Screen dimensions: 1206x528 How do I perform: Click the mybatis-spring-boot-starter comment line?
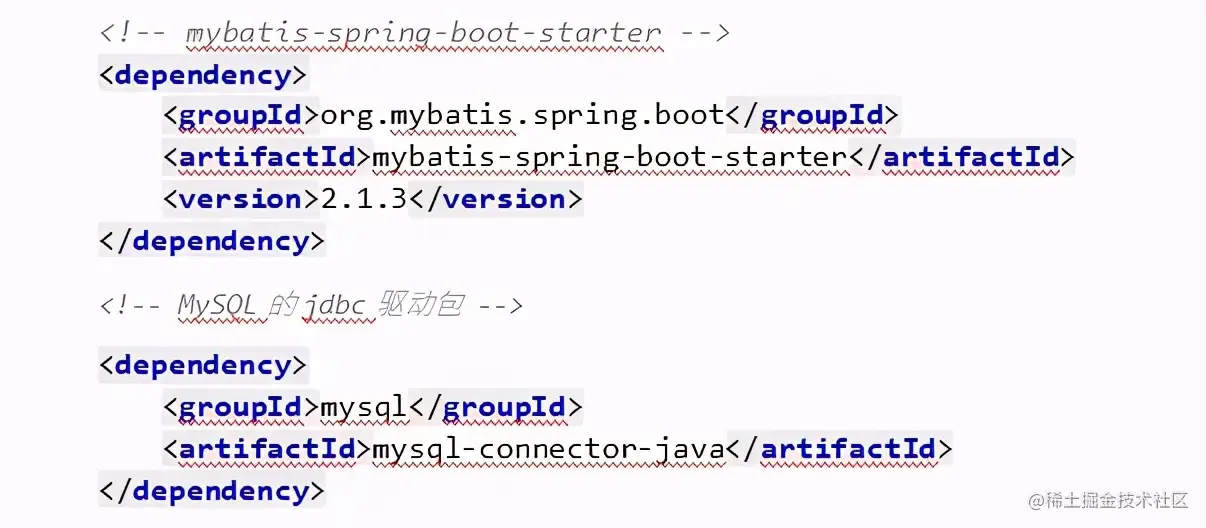point(415,33)
